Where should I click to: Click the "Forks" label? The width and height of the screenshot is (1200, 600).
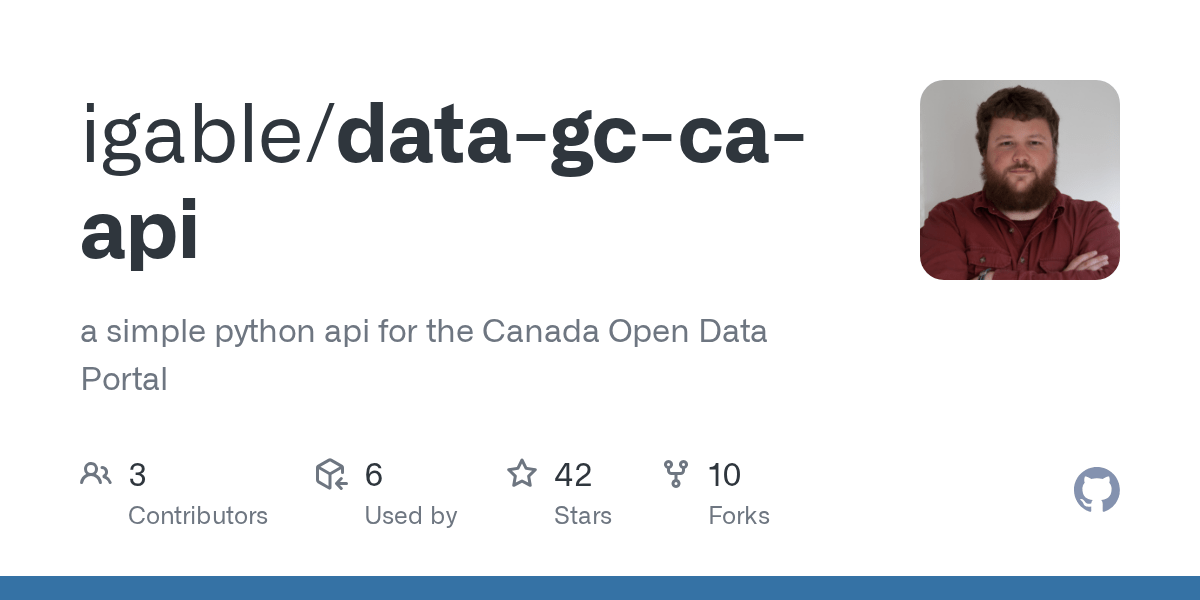(x=739, y=516)
